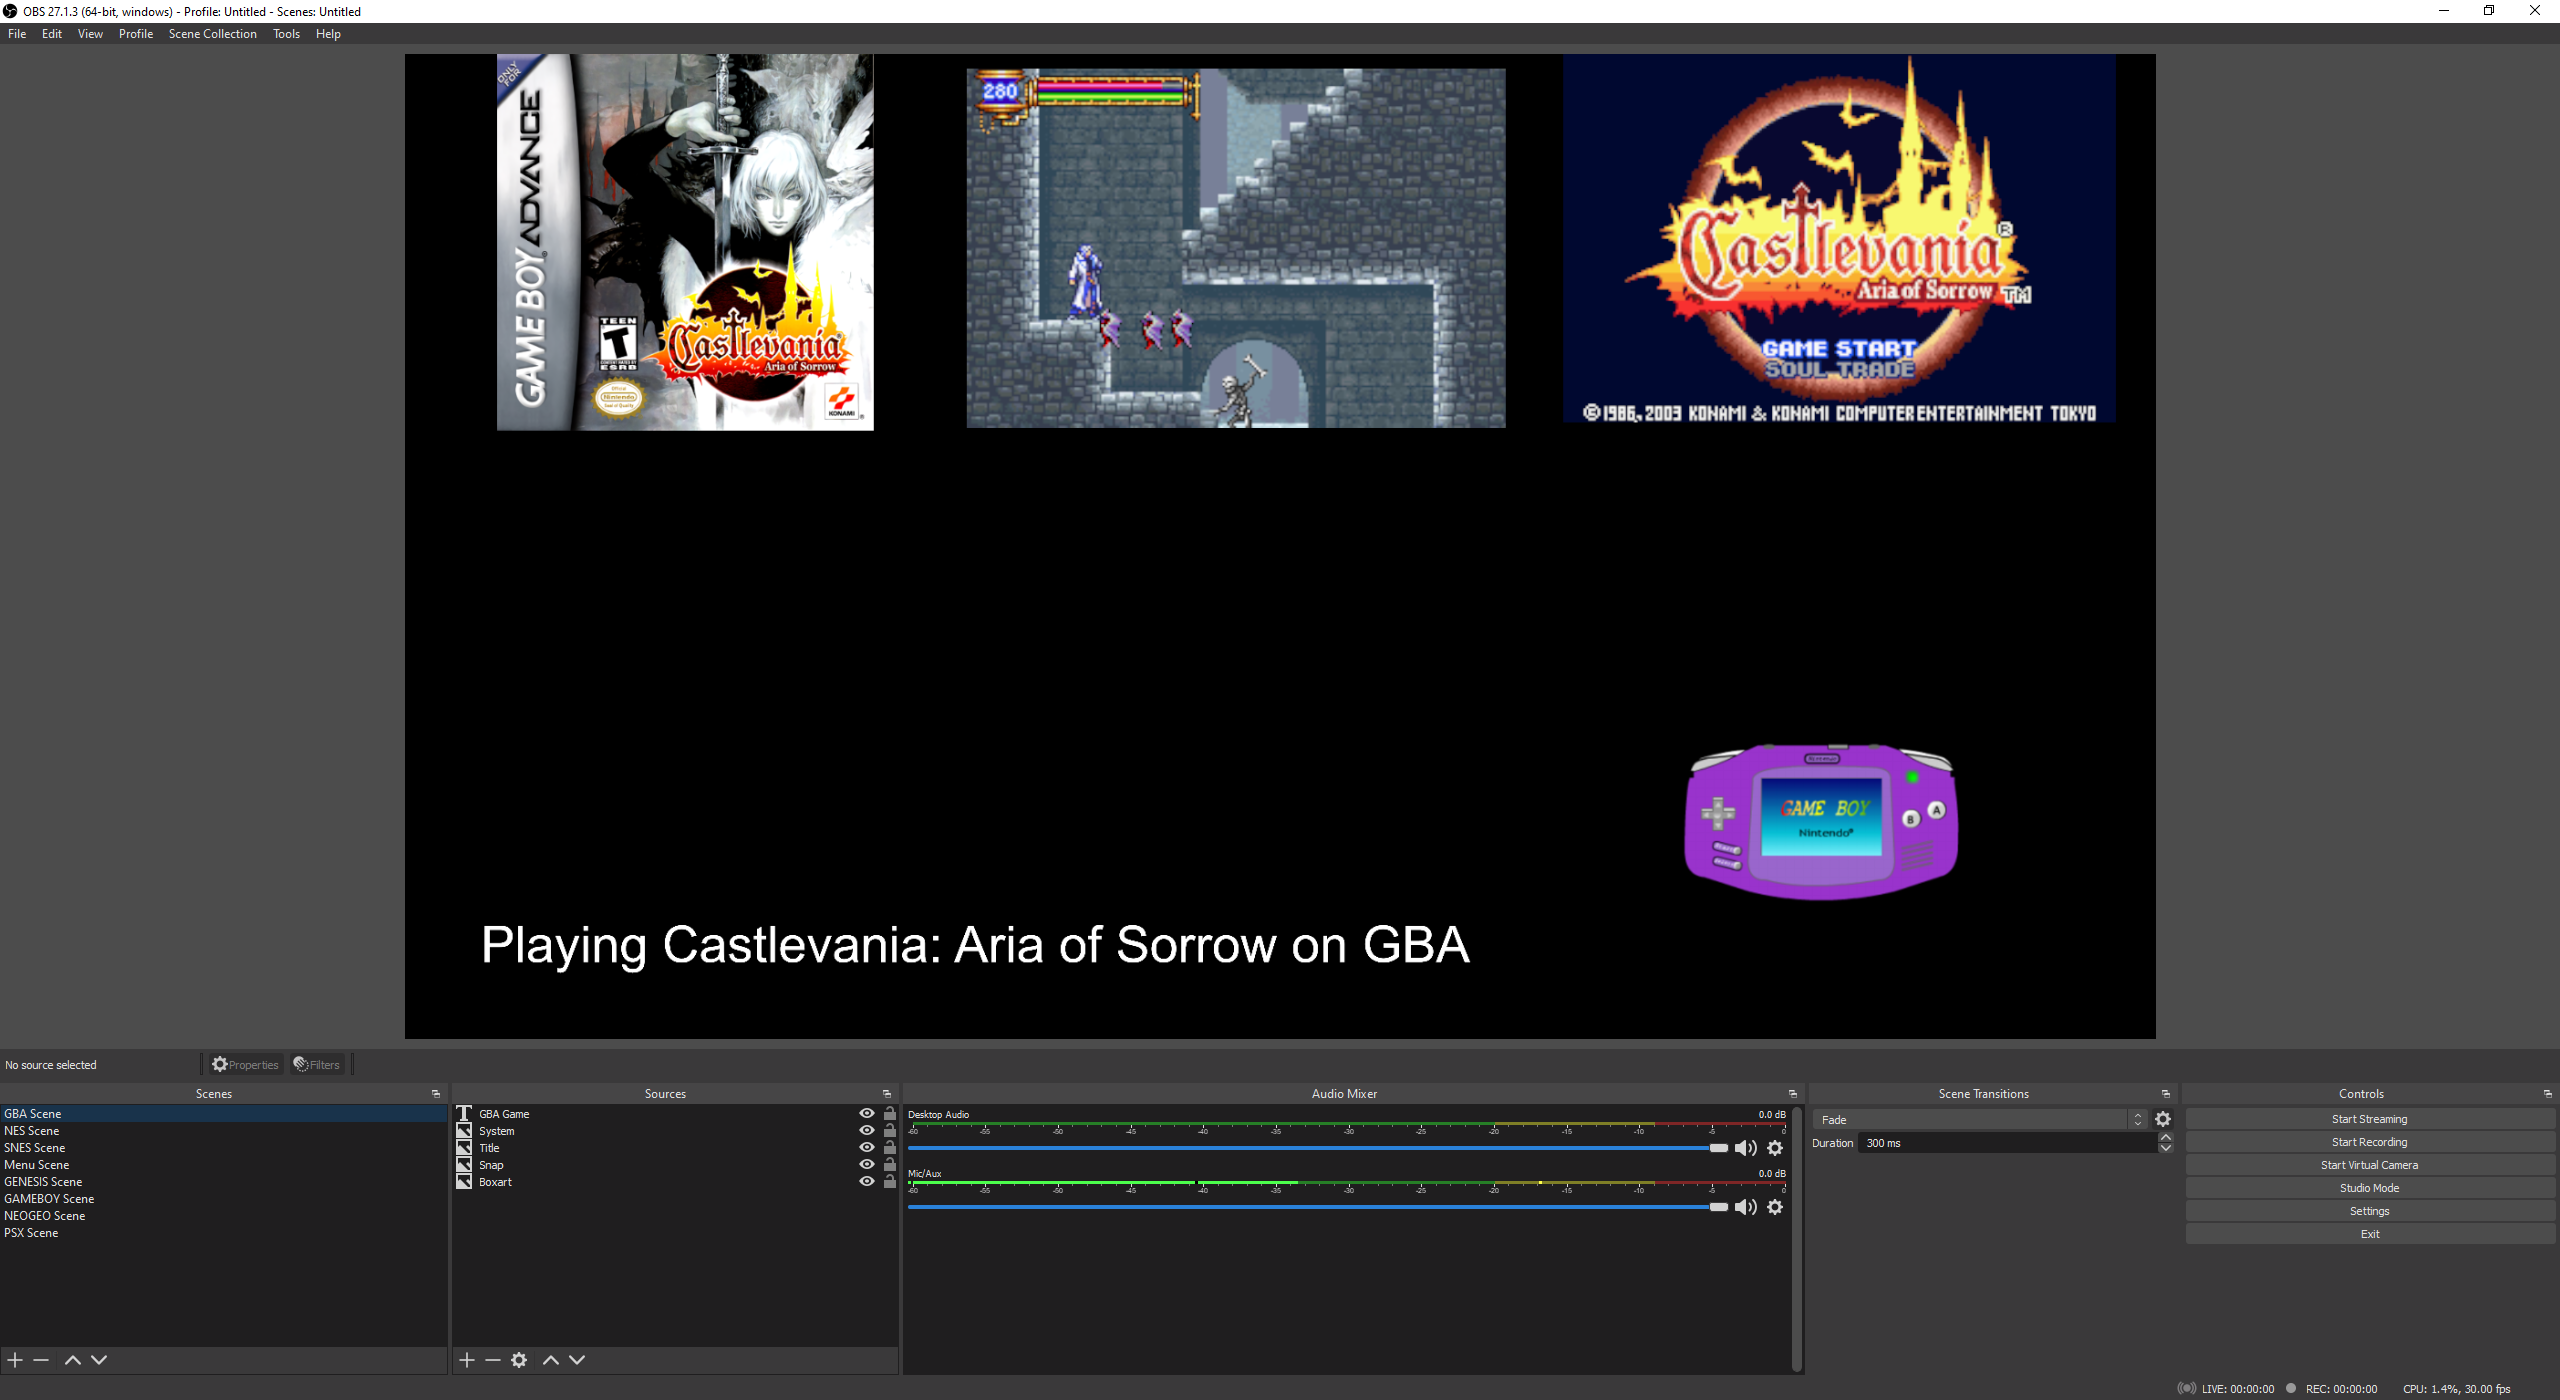Hide the Snap source
Viewport: 2560px width, 1400px height.
coord(866,1164)
